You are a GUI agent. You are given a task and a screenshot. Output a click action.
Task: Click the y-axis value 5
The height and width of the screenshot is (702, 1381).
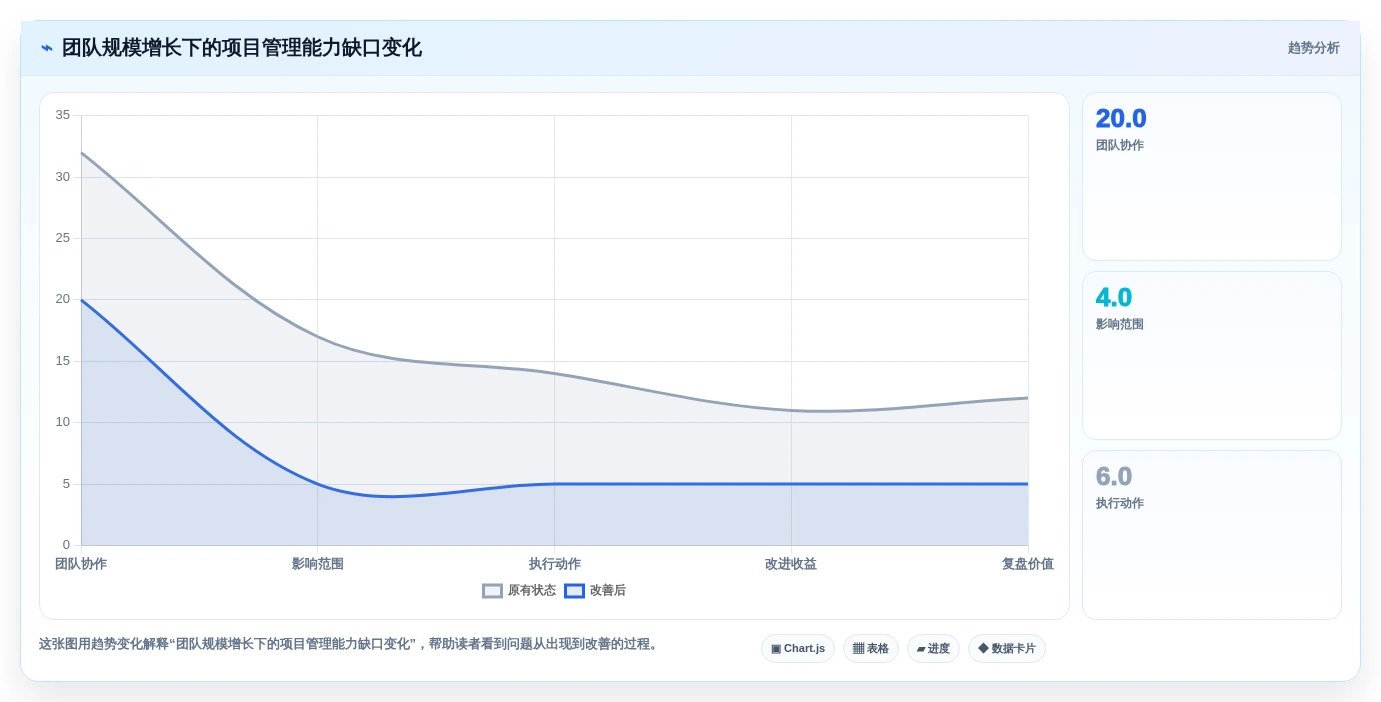point(66,484)
